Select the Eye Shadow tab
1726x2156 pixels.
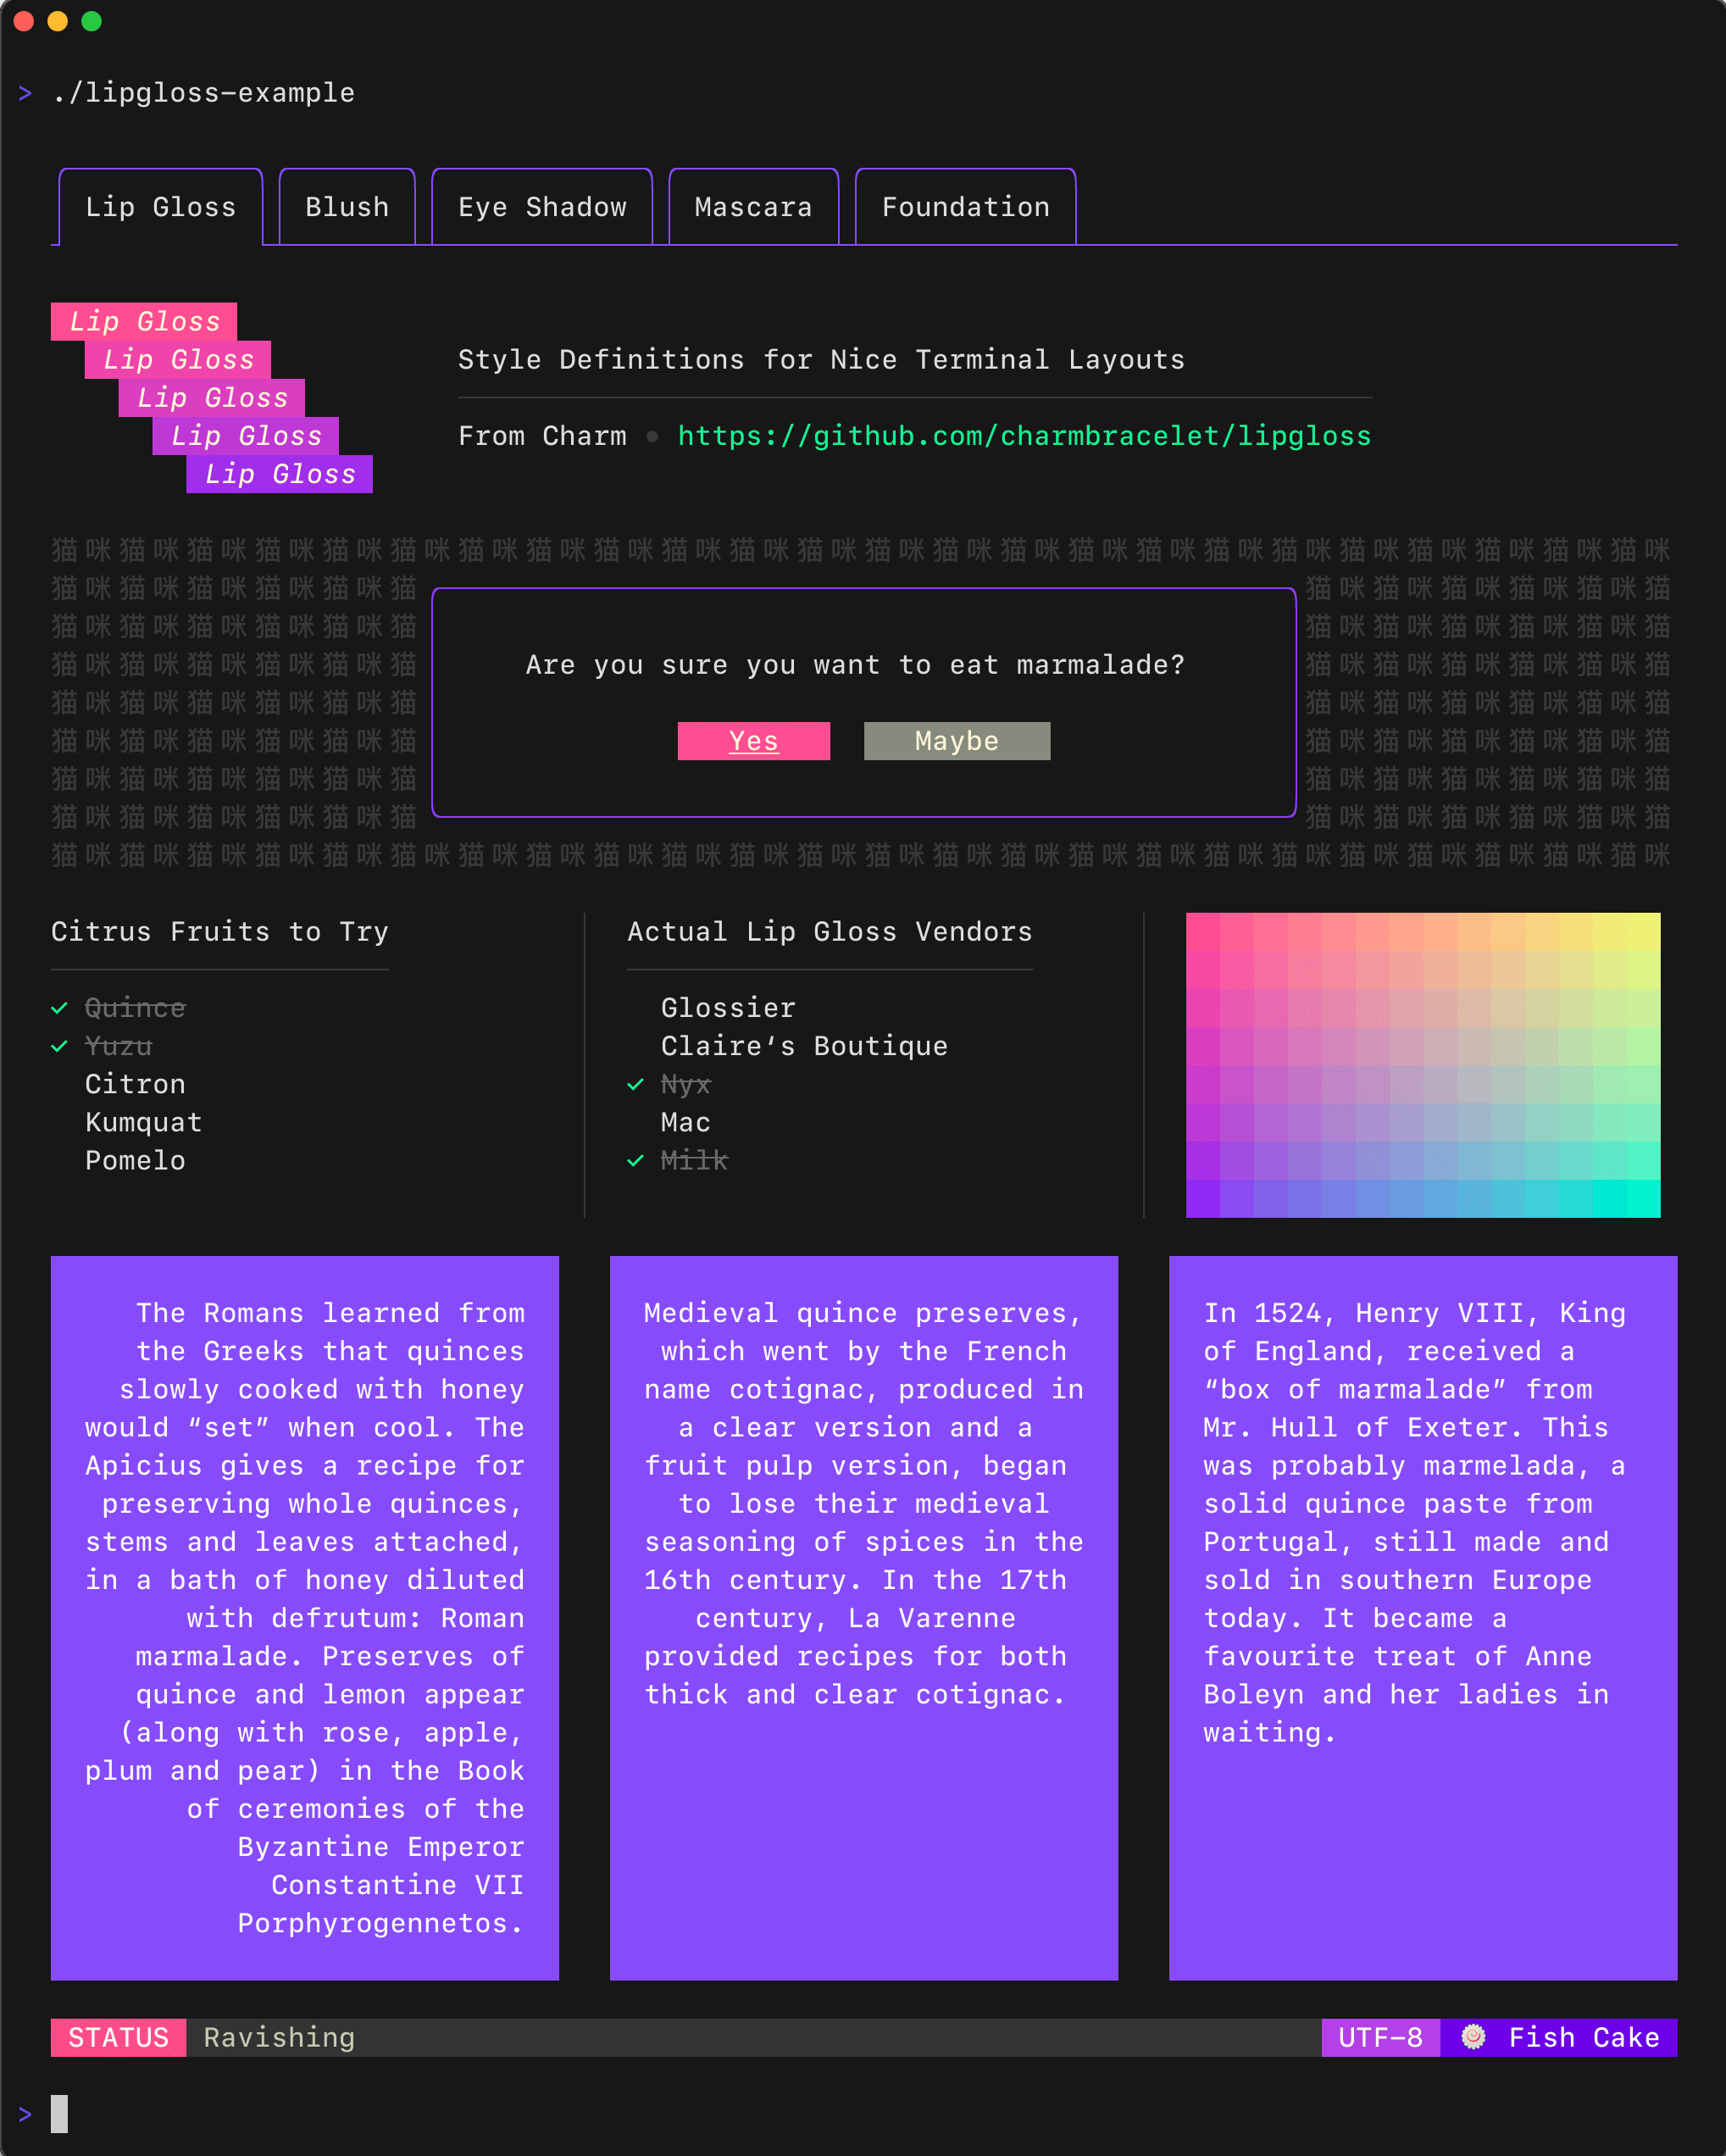point(542,208)
